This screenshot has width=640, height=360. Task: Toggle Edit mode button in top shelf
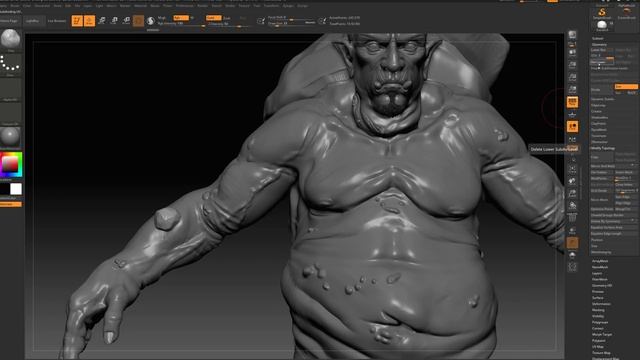point(77,20)
